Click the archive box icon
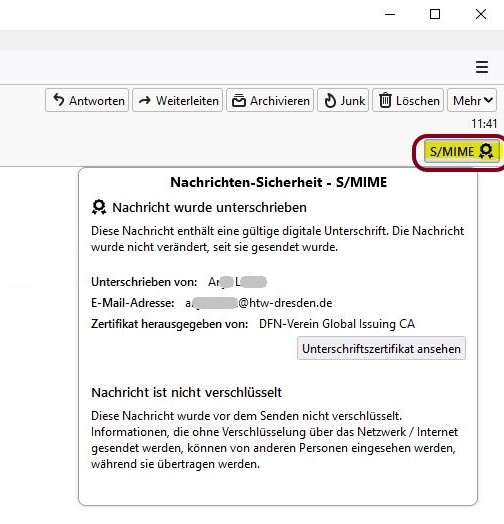 coord(239,100)
